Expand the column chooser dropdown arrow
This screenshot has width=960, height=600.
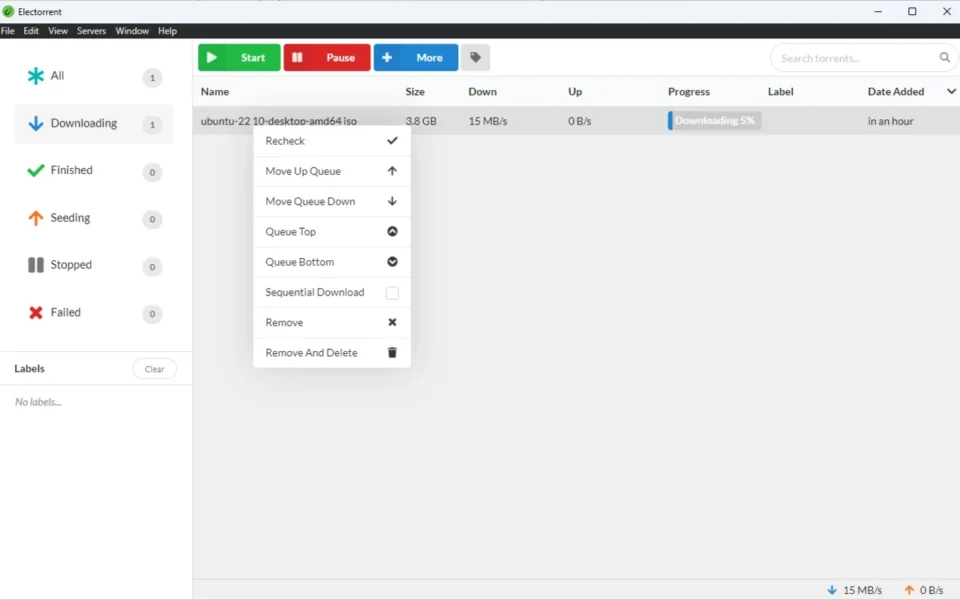(x=951, y=91)
